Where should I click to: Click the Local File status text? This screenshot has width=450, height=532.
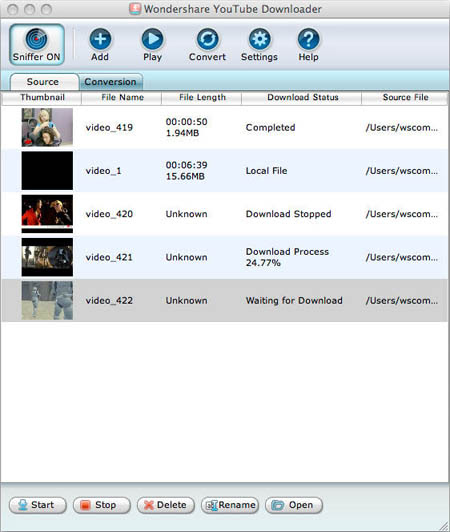[x=266, y=171]
